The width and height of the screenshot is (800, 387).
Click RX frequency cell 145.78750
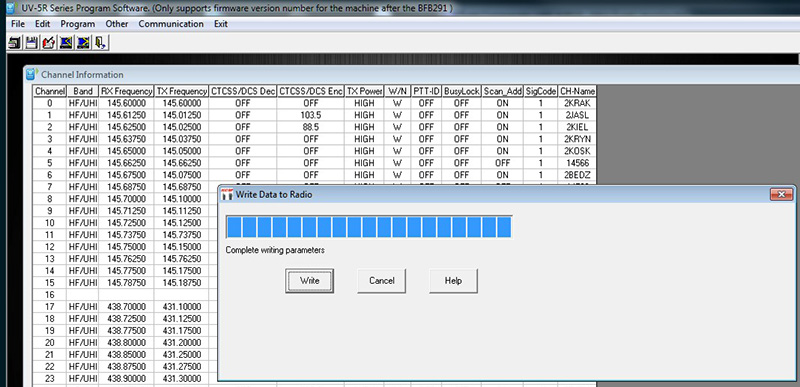[126, 283]
